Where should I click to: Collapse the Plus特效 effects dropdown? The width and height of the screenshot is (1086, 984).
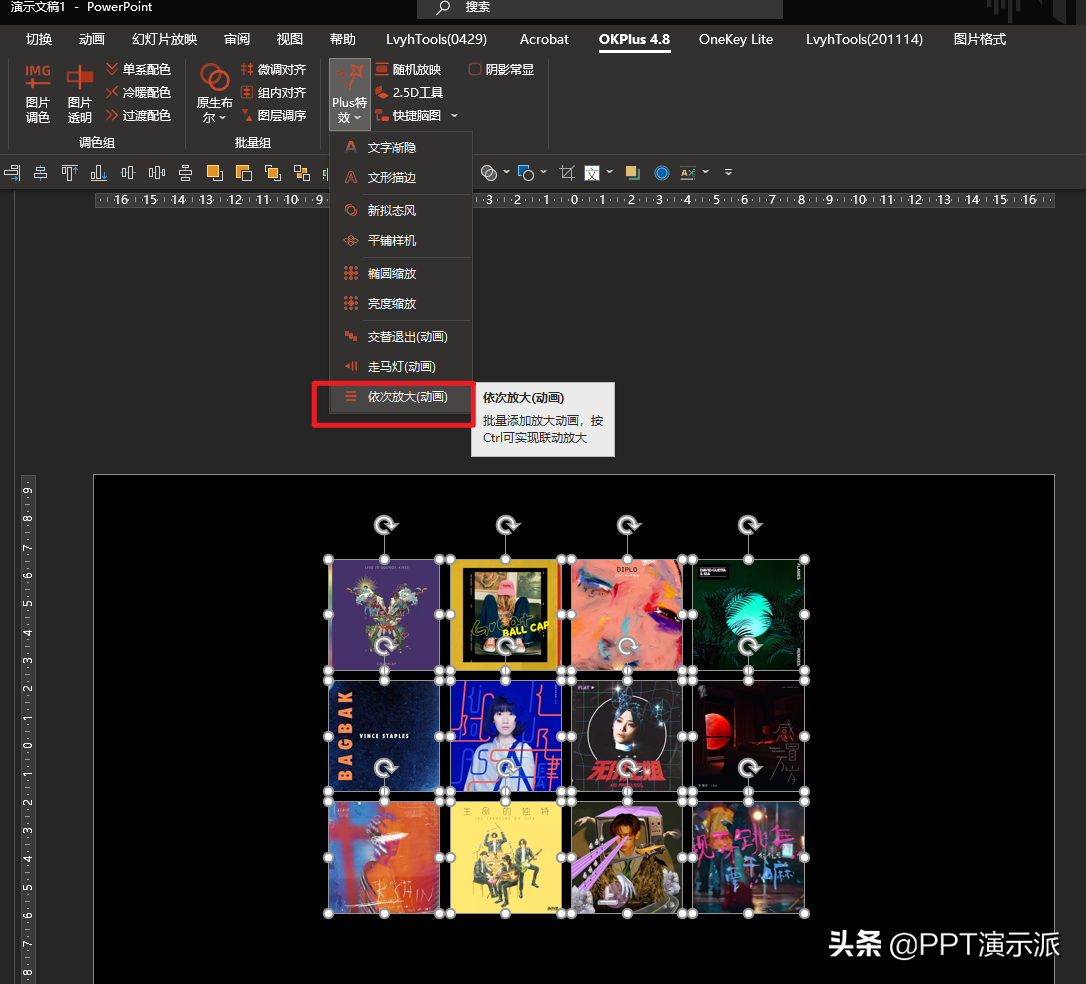click(x=349, y=94)
